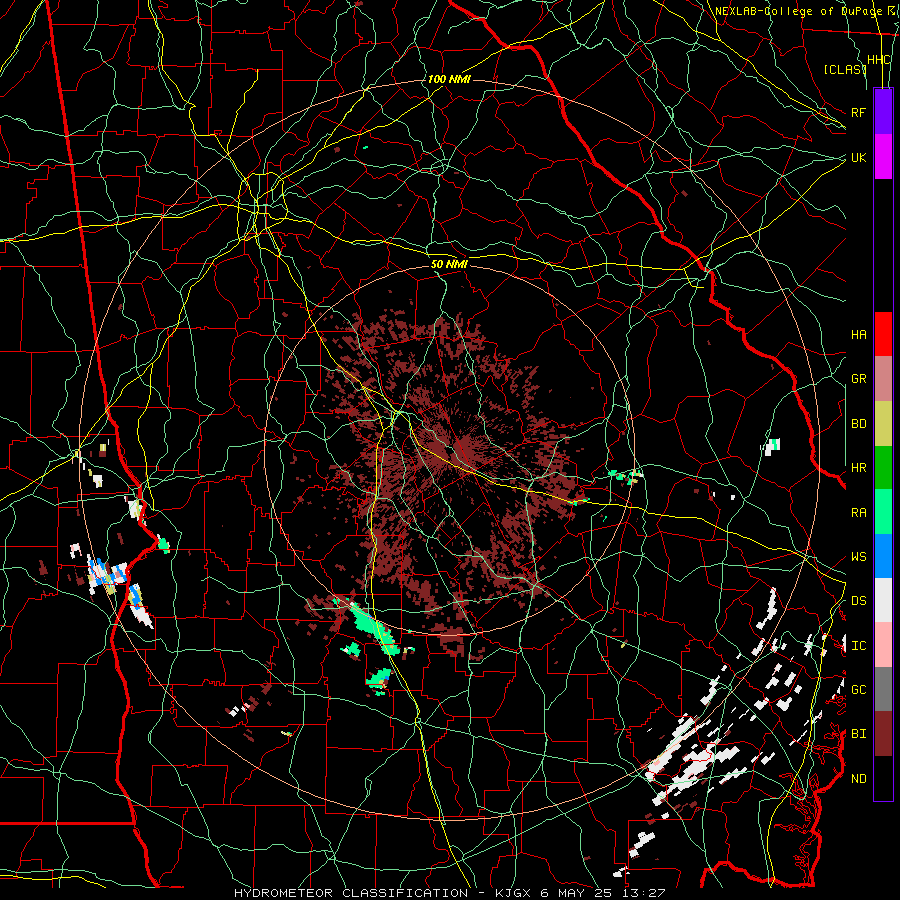The image size is (900, 900).
Task: Select the GR pink-tan legend swatch
Action: [x=883, y=379]
